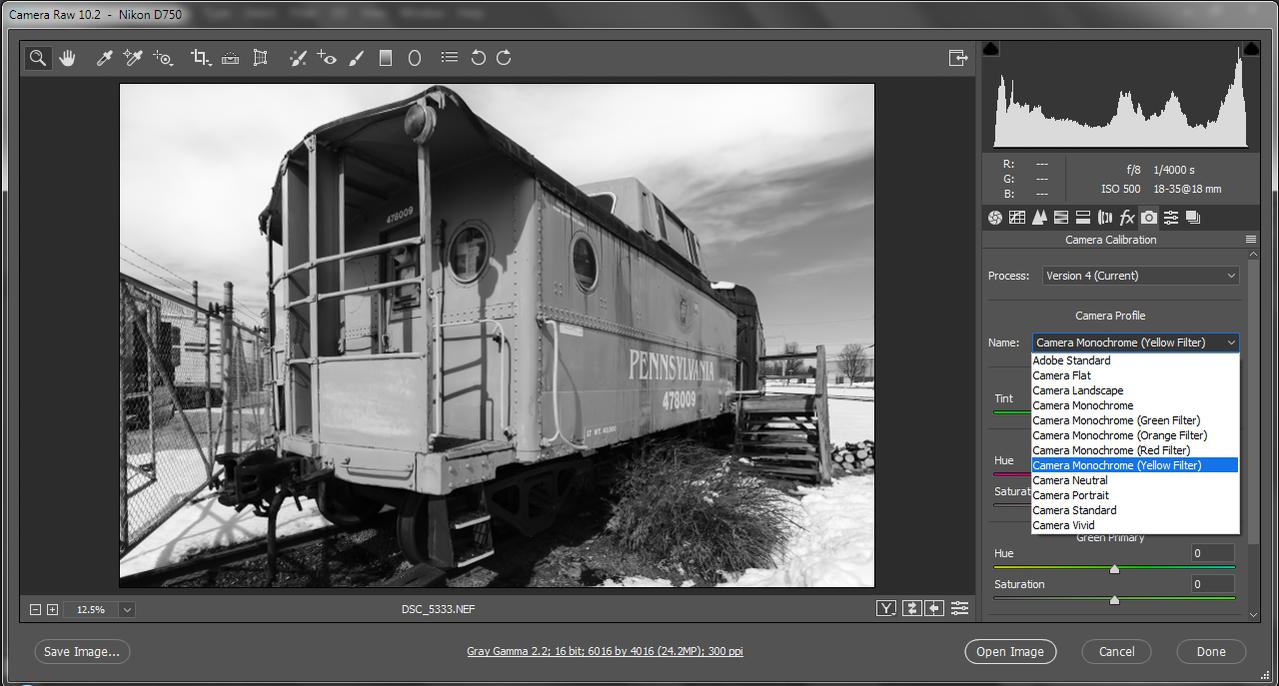
Task: Rotate image 90 degrees clockwise
Action: [504, 58]
